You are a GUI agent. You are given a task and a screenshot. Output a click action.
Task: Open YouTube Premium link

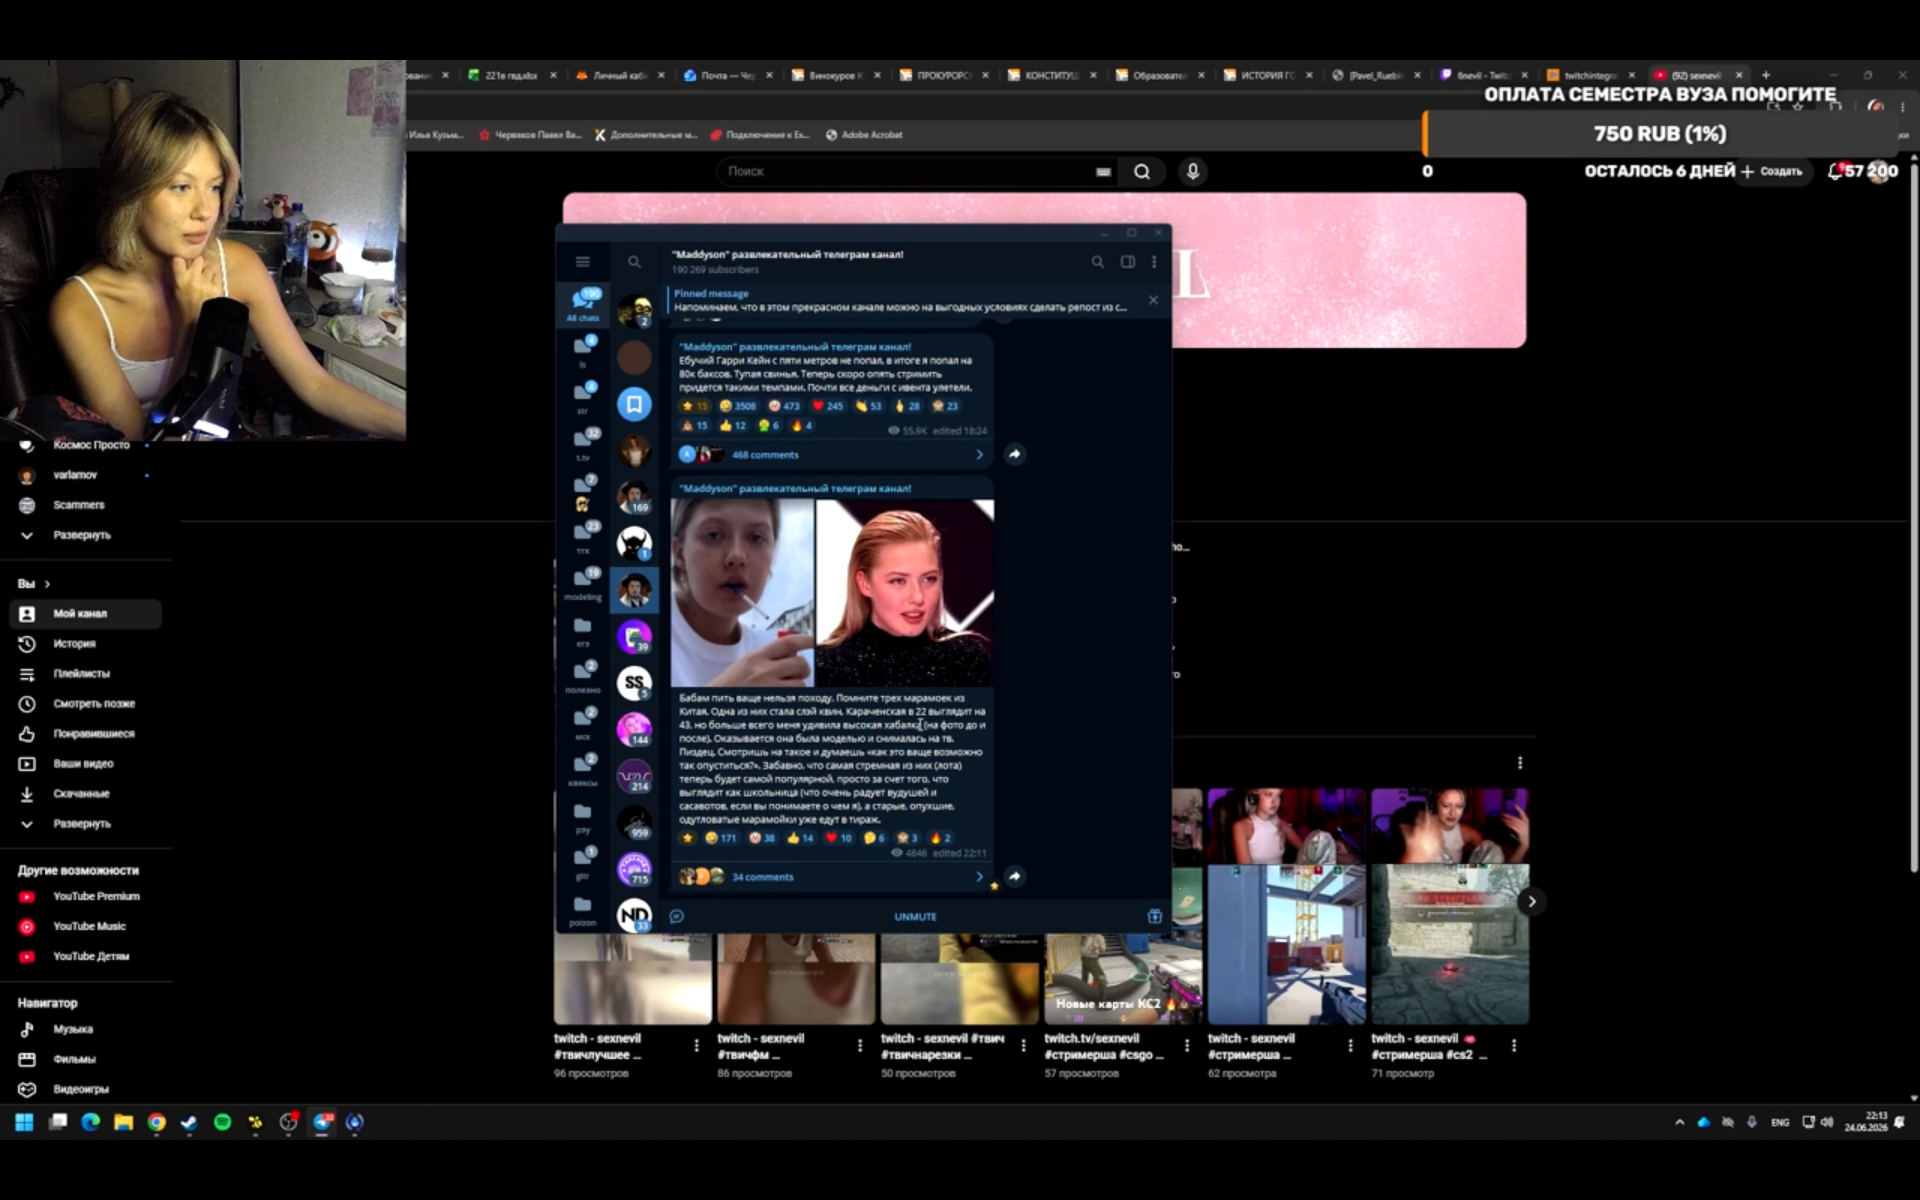(x=85, y=897)
